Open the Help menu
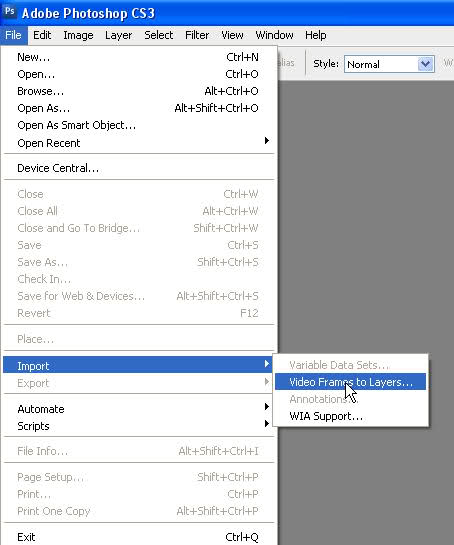 point(316,35)
